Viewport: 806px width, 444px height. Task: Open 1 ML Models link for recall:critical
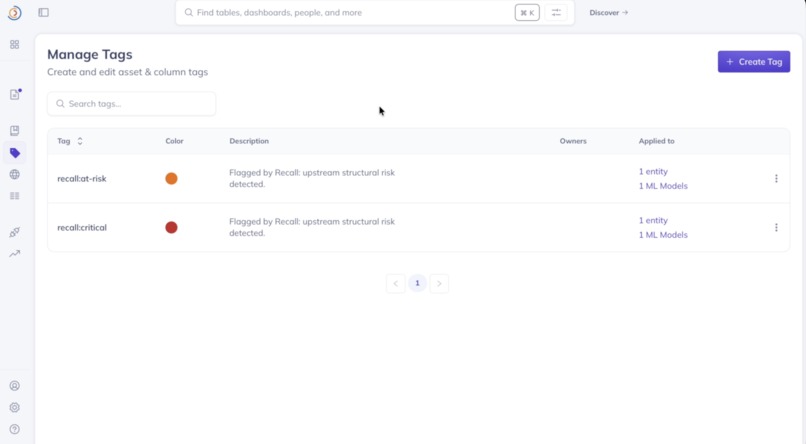(x=663, y=234)
